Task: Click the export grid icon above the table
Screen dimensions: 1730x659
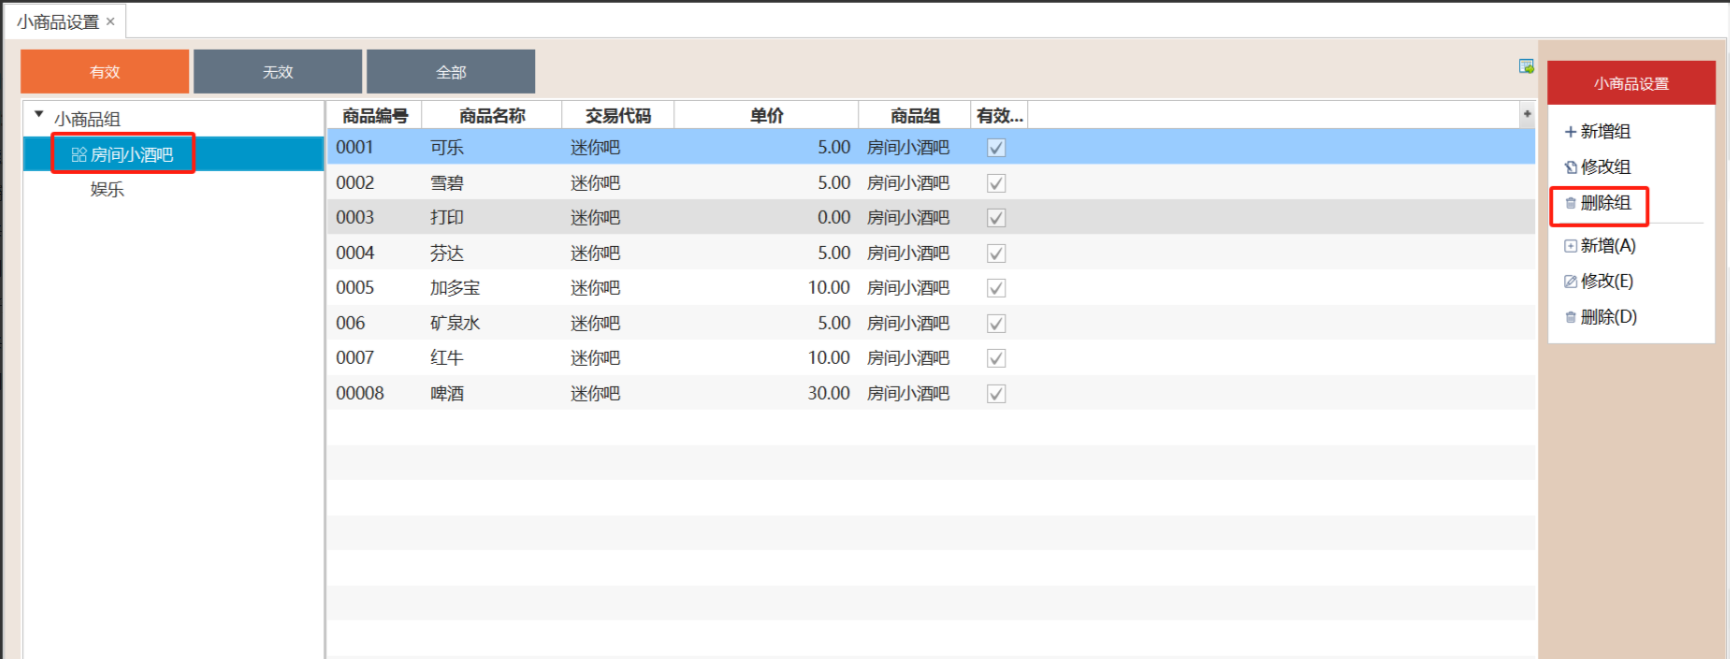Action: tap(1526, 66)
